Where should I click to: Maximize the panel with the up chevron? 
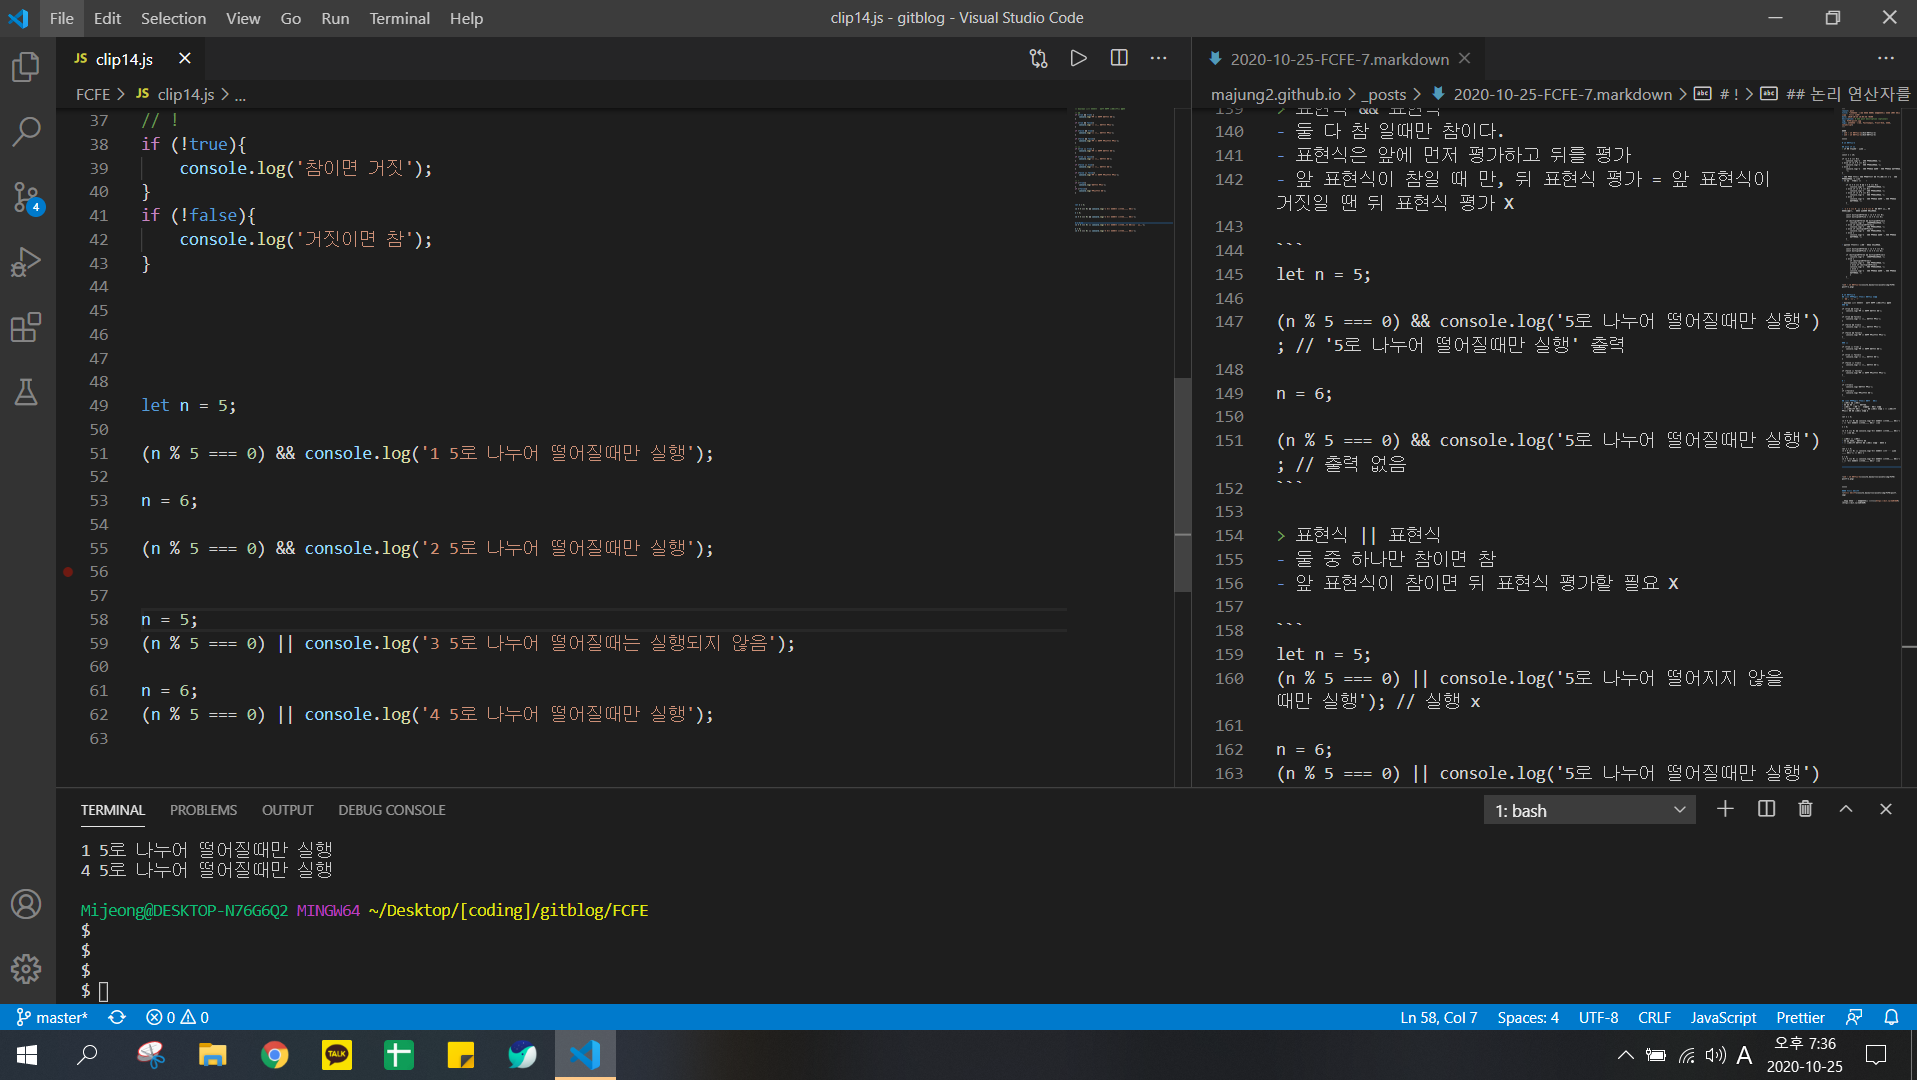(1846, 810)
